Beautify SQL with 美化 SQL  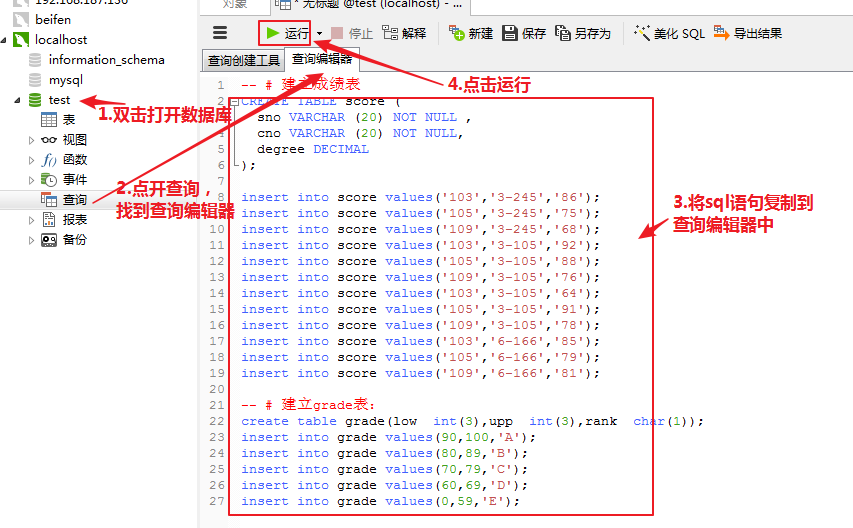pyautogui.click(x=670, y=33)
